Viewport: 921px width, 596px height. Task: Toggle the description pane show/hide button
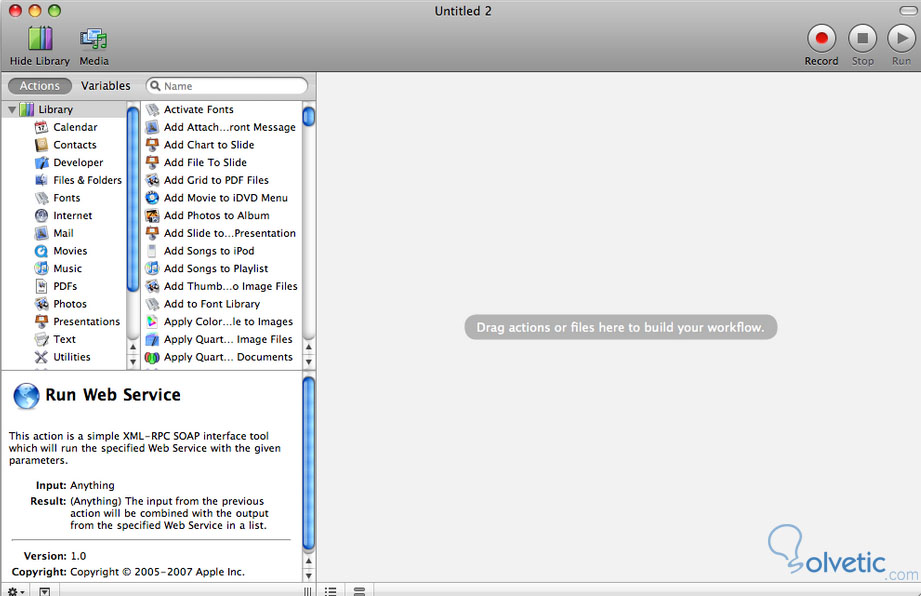click(x=45, y=591)
